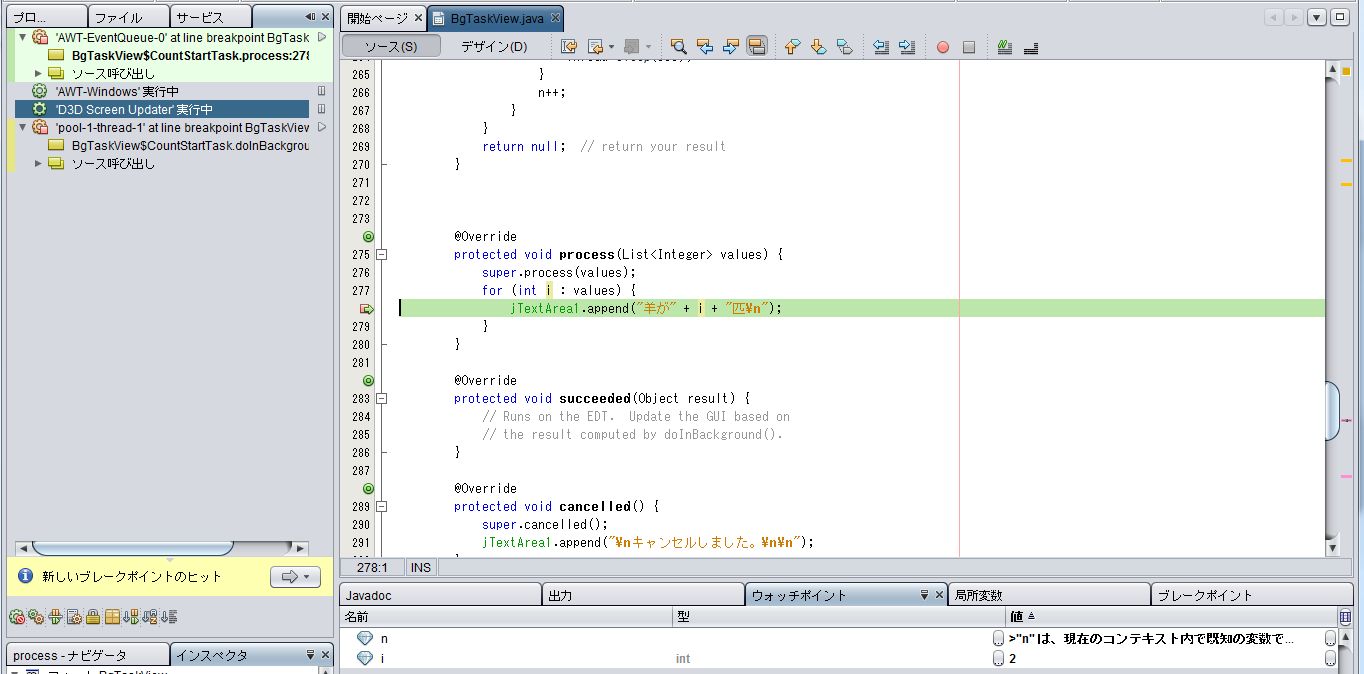
Task: Click the ソース(S) view button
Action: [x=390, y=47]
